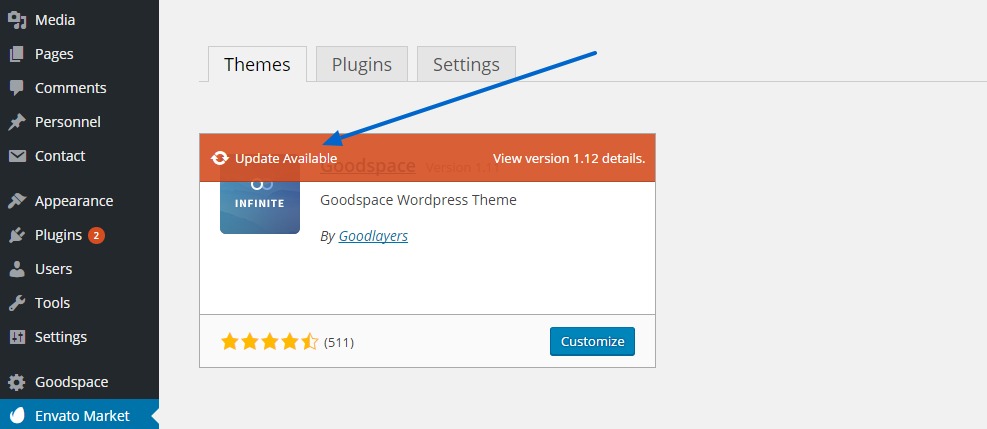This screenshot has width=987, height=429.
Task: Click the Media icon in sidebar
Action: 17,20
